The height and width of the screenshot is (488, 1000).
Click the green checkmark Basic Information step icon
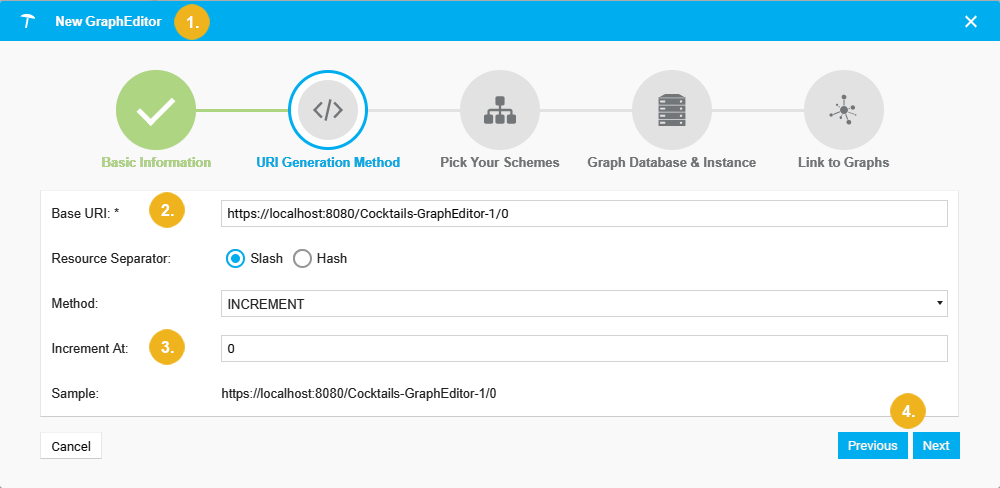click(x=156, y=111)
